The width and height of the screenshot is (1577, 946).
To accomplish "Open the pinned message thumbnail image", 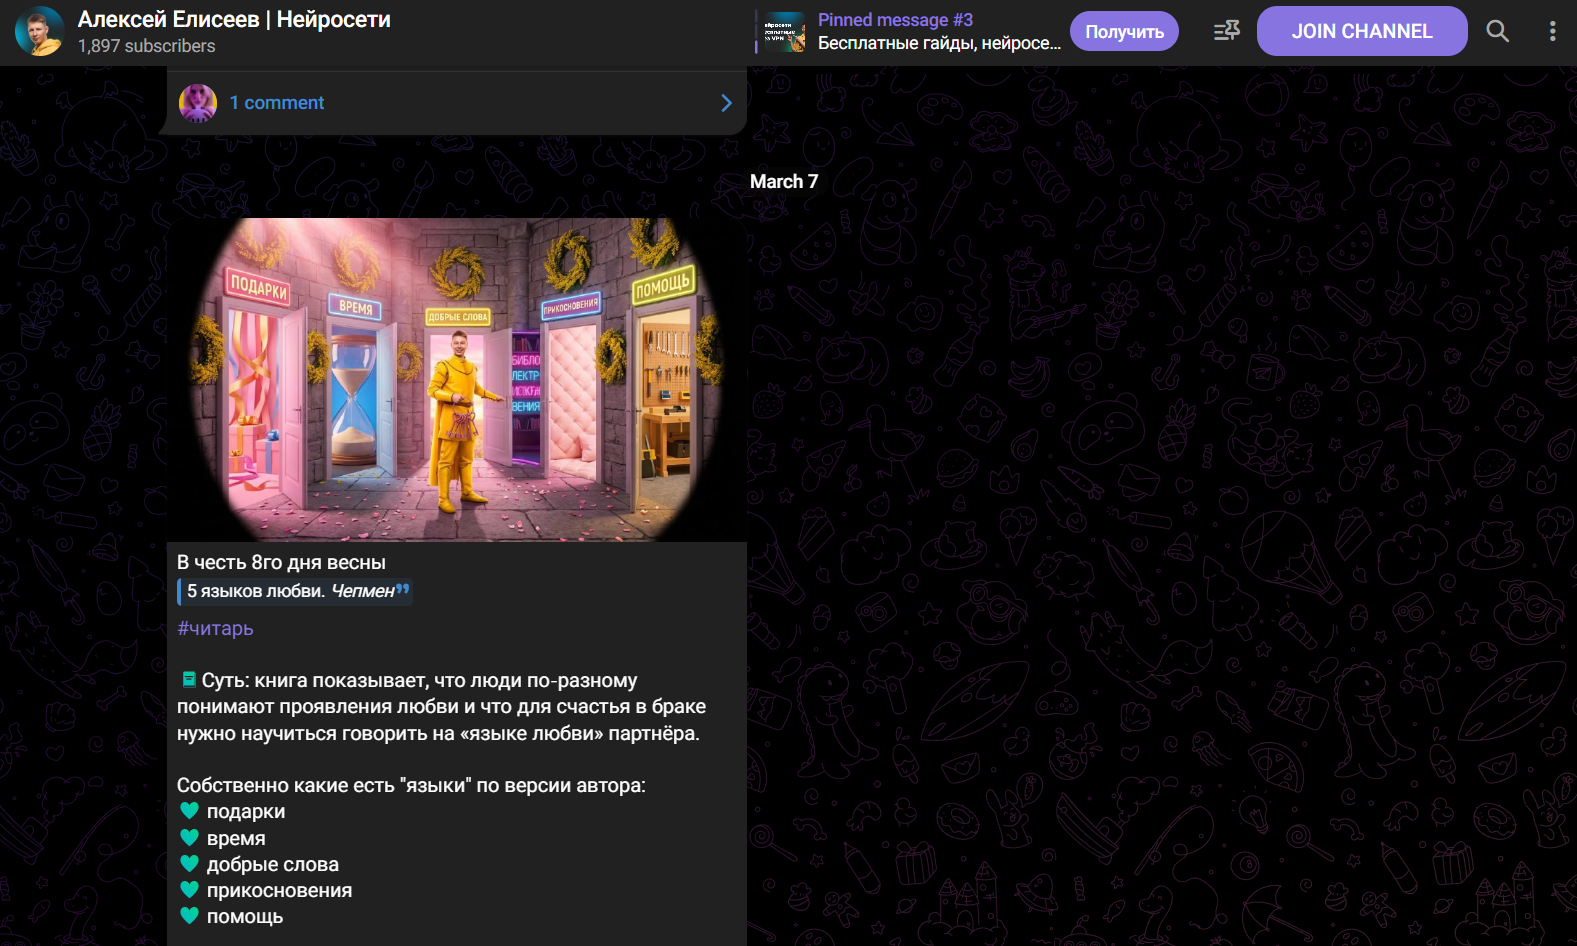I will point(786,32).
